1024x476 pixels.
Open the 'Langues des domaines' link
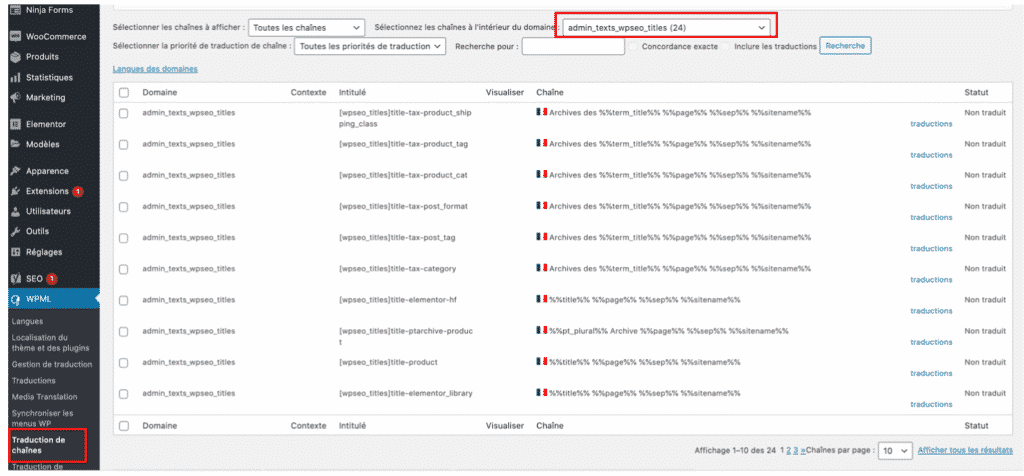click(x=155, y=69)
